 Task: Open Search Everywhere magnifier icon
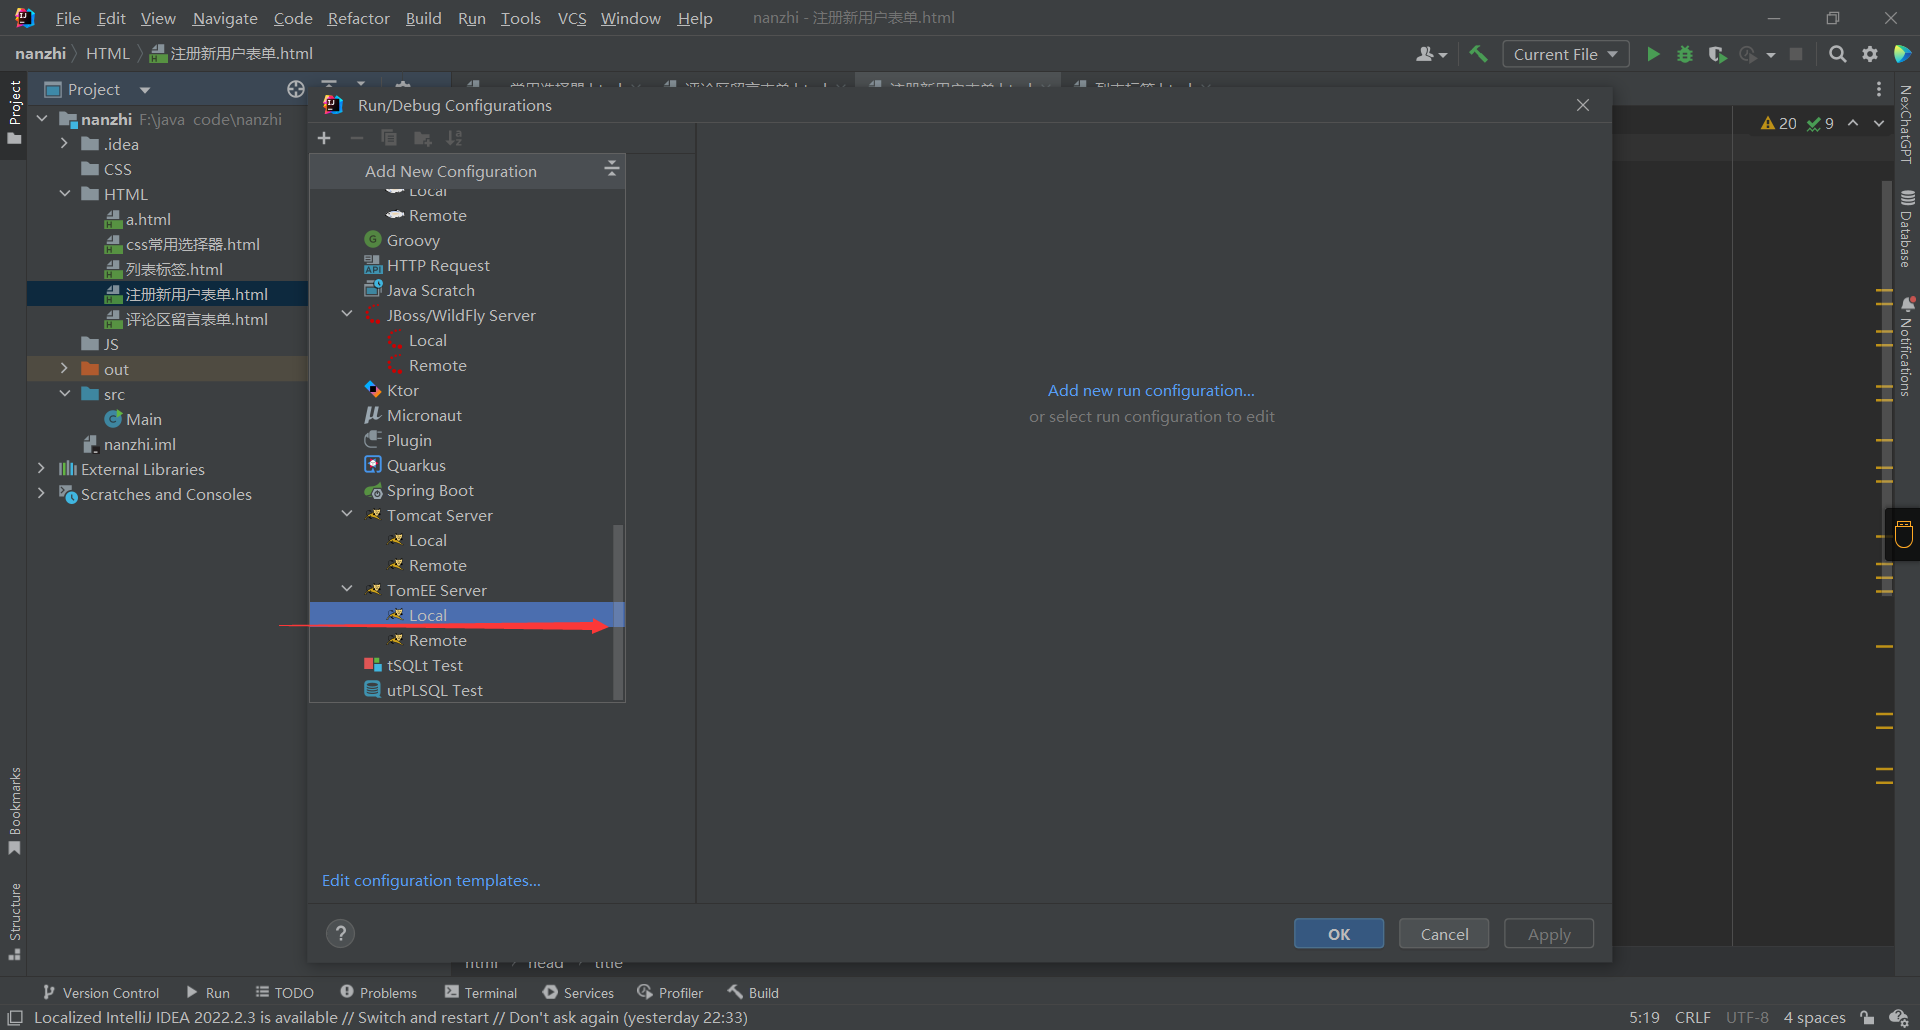1838,54
